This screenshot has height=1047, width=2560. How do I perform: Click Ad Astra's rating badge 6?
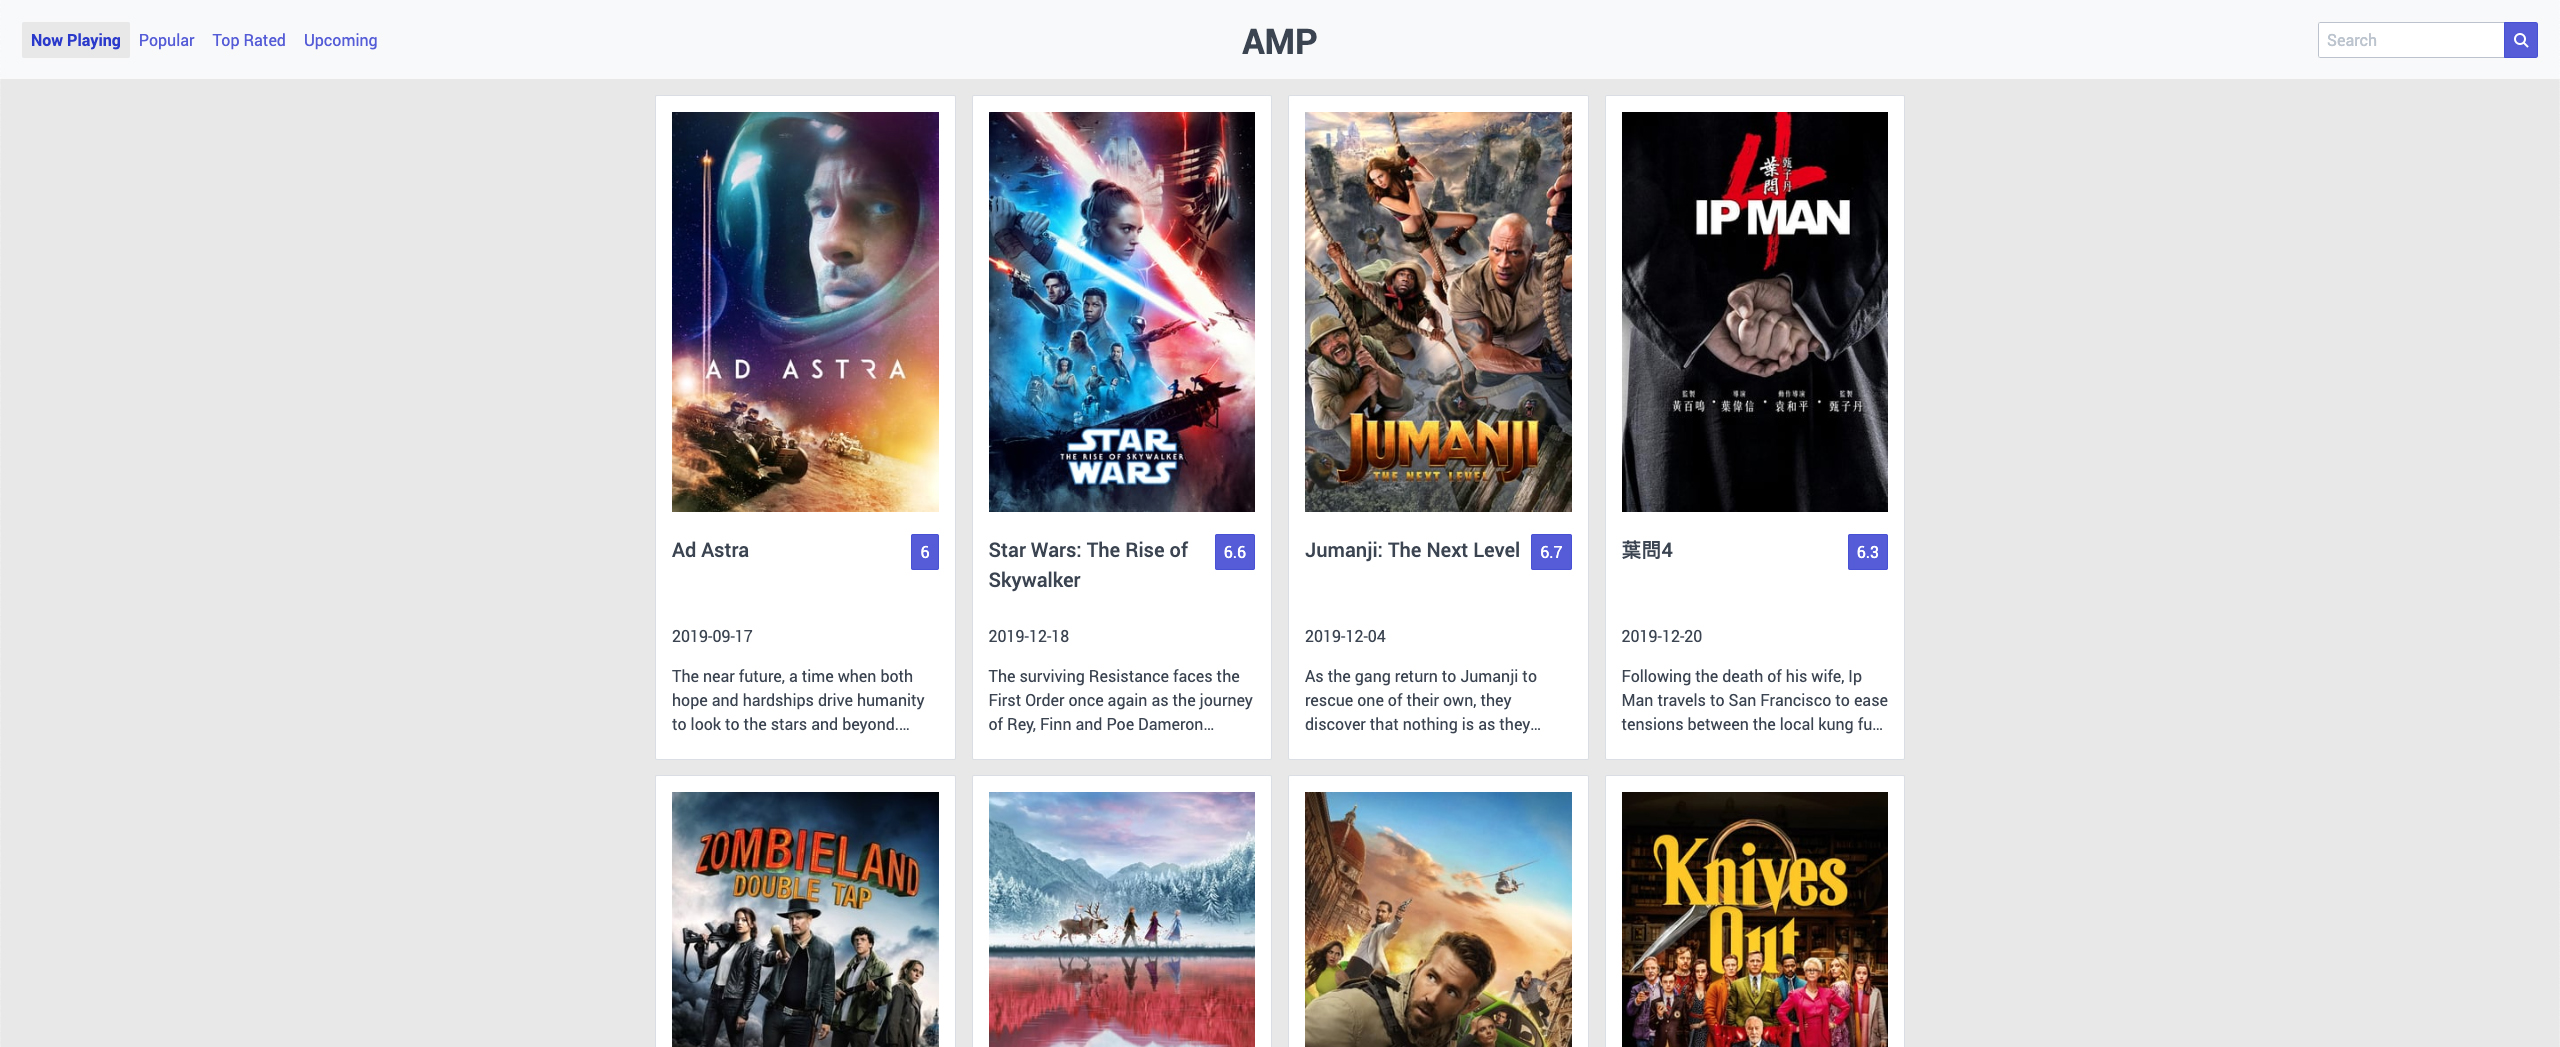click(x=925, y=552)
